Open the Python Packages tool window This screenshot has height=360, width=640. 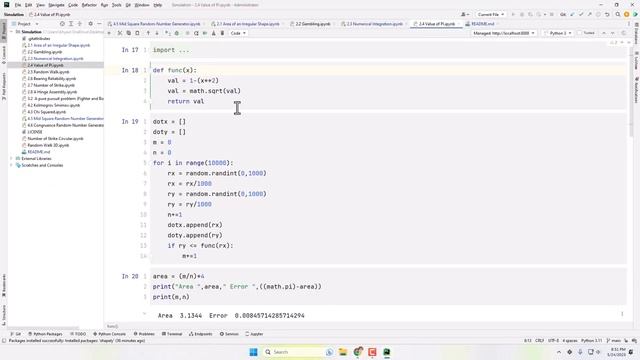pos(45,334)
